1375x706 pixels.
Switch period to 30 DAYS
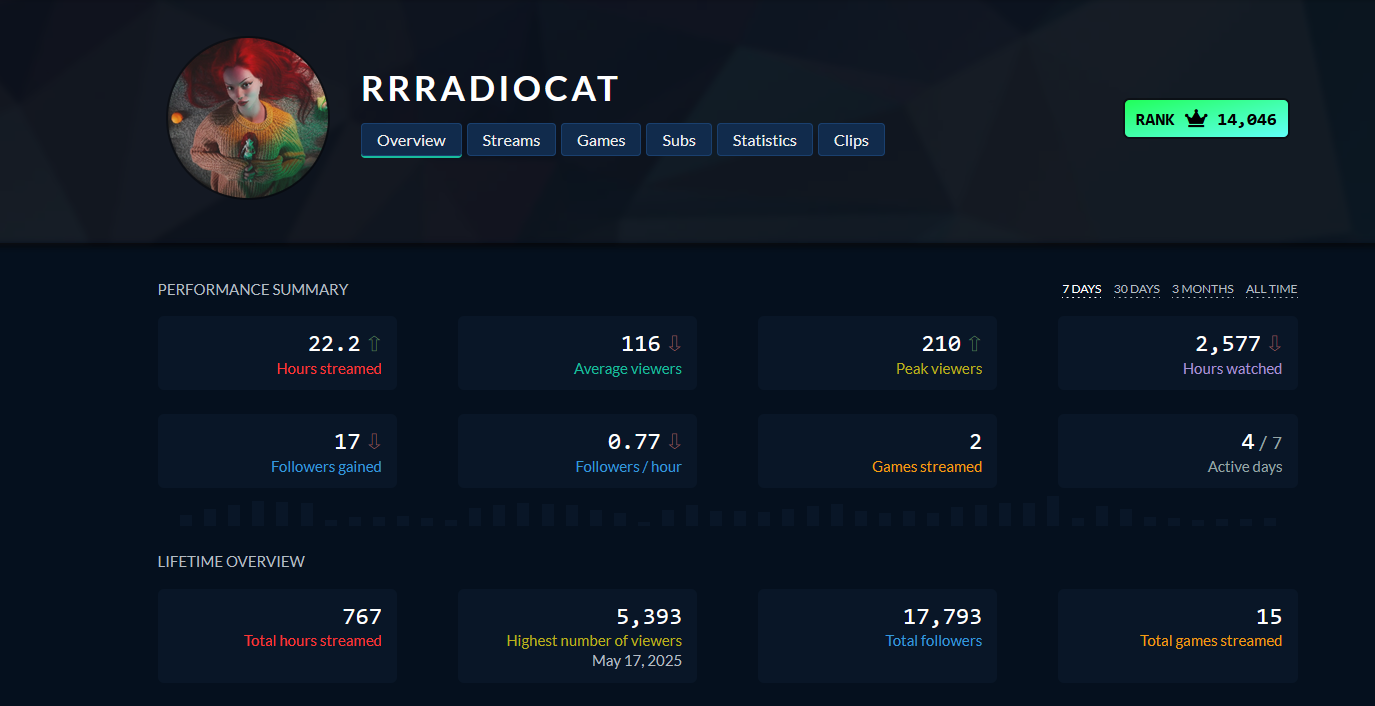pyautogui.click(x=1137, y=289)
